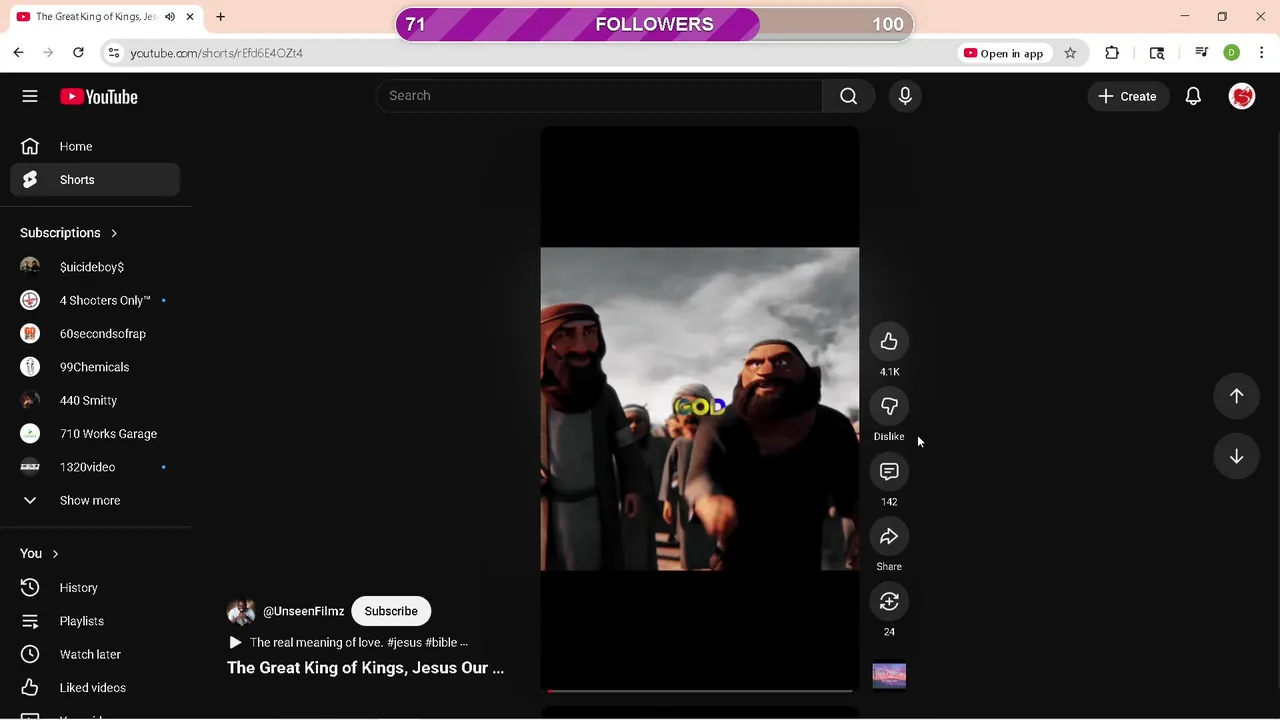Viewport: 1280px width, 720px height.
Task: Open the 1320video channel
Action: click(x=95, y=467)
